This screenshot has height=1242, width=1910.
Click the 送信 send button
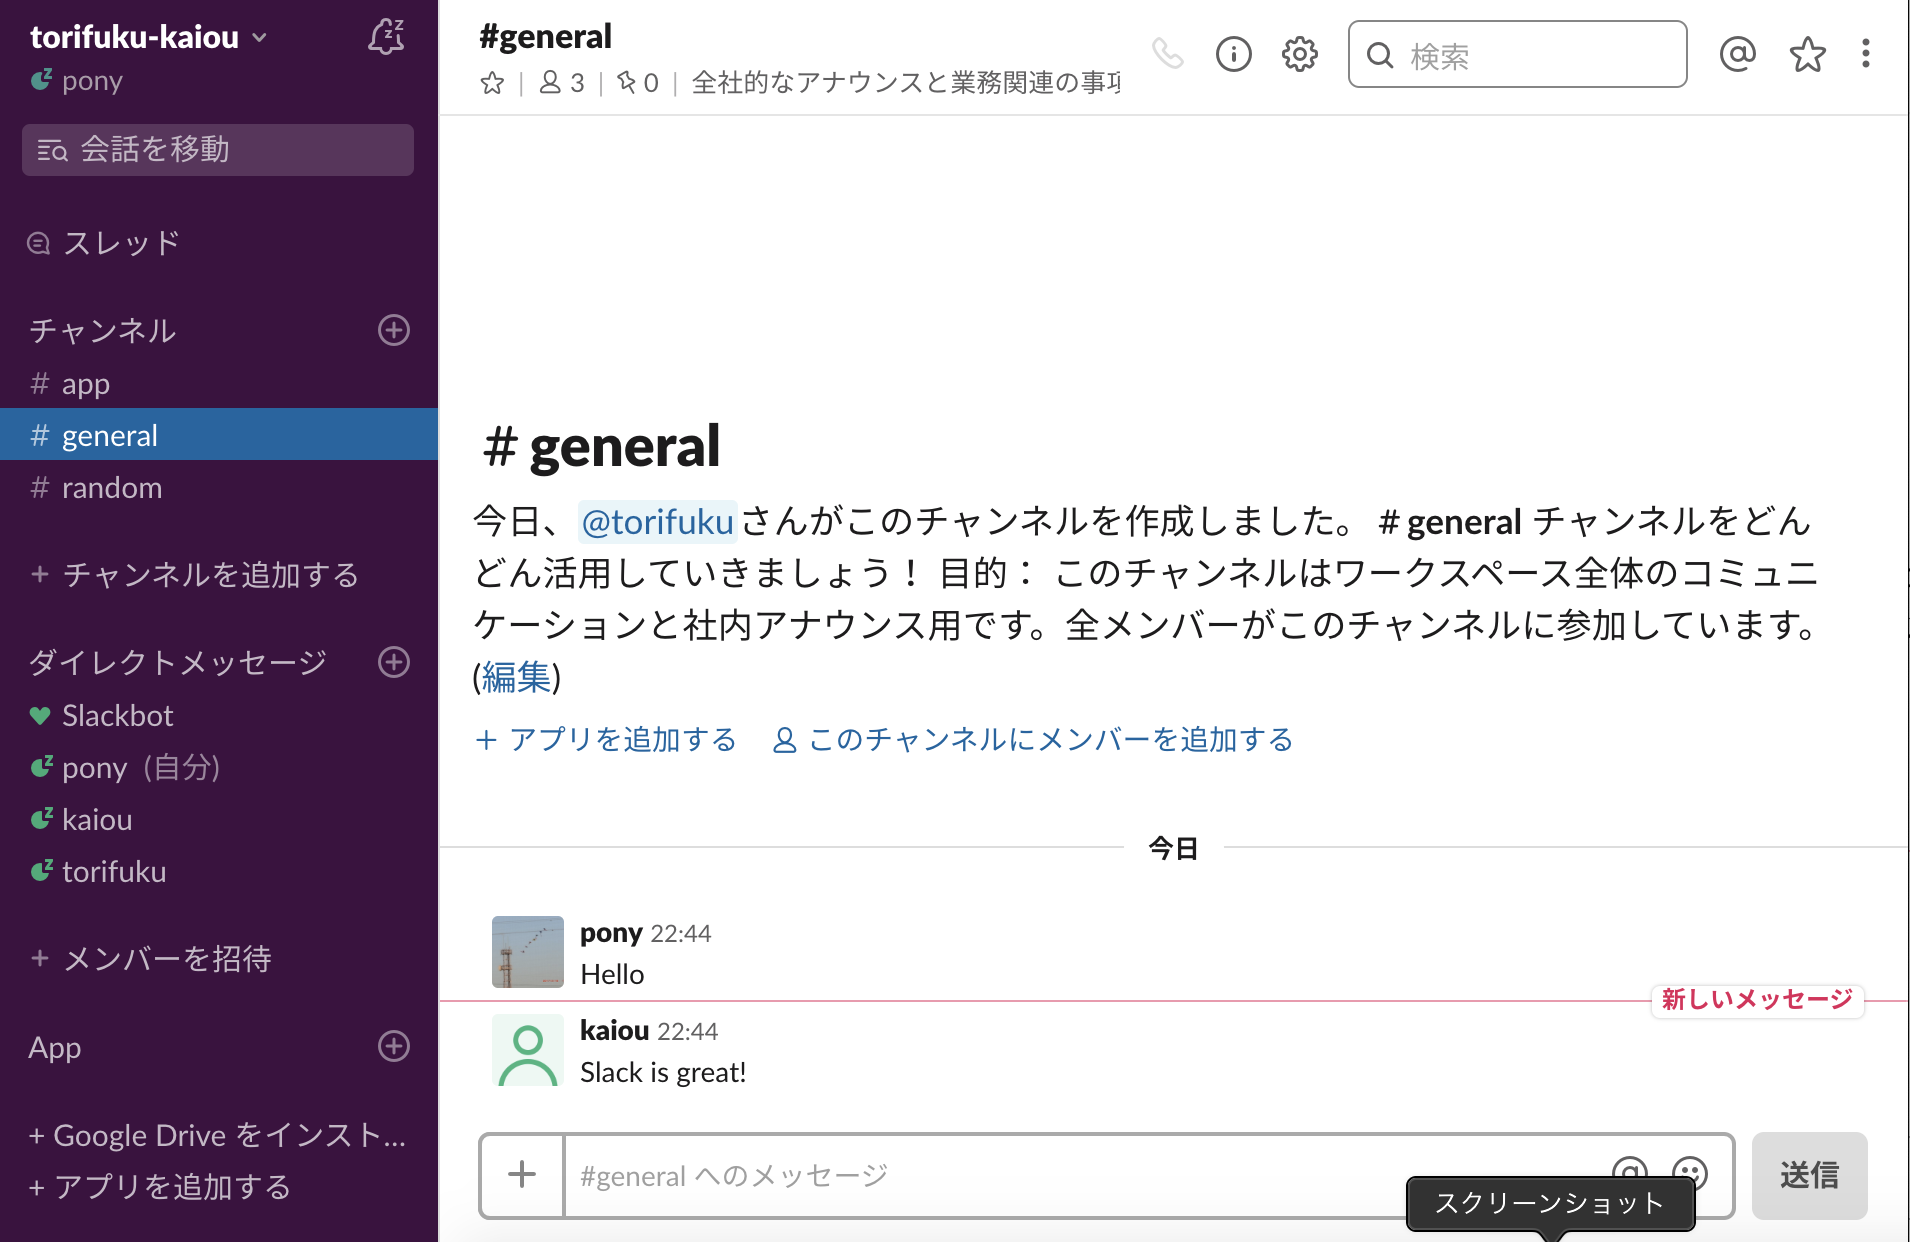click(x=1810, y=1175)
